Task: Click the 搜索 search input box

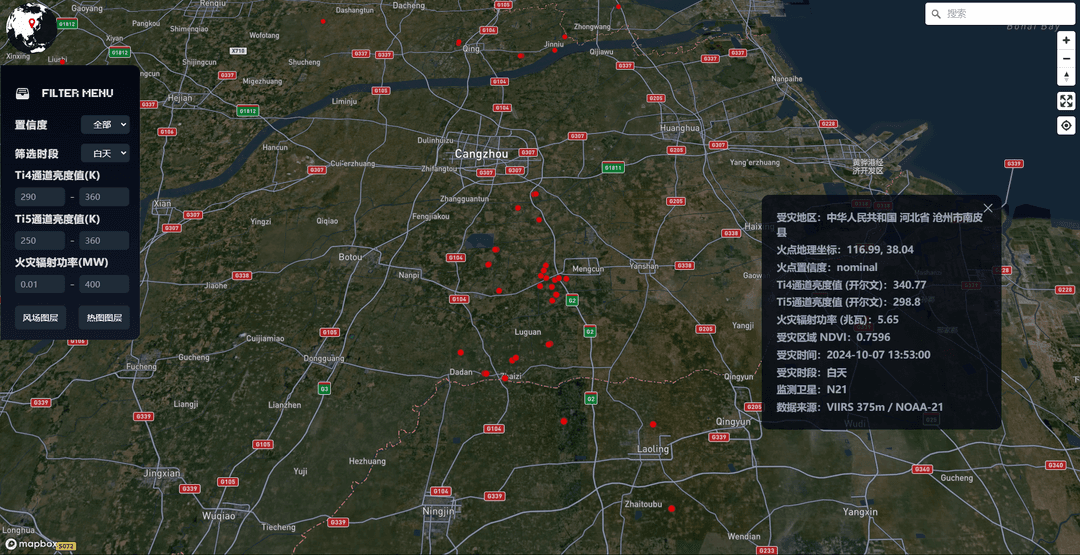Action: point(1000,13)
